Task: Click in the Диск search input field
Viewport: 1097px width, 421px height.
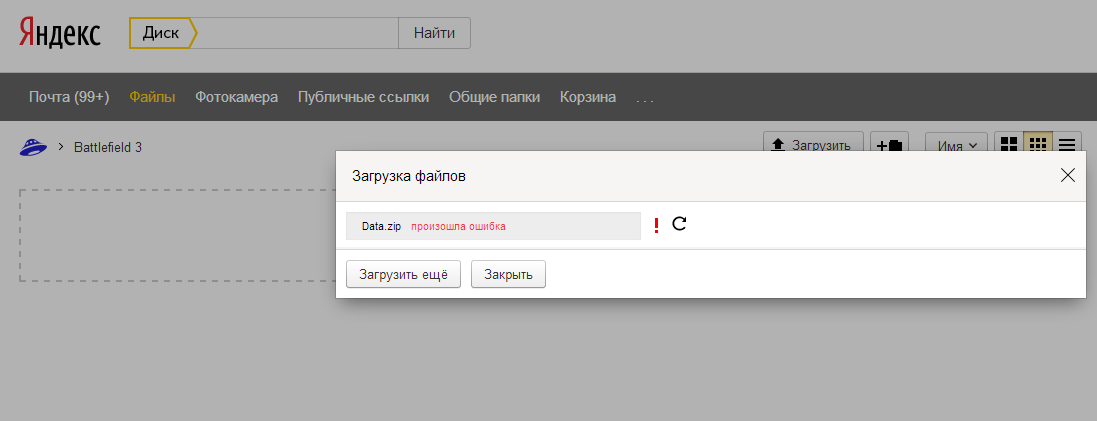Action: coord(298,33)
